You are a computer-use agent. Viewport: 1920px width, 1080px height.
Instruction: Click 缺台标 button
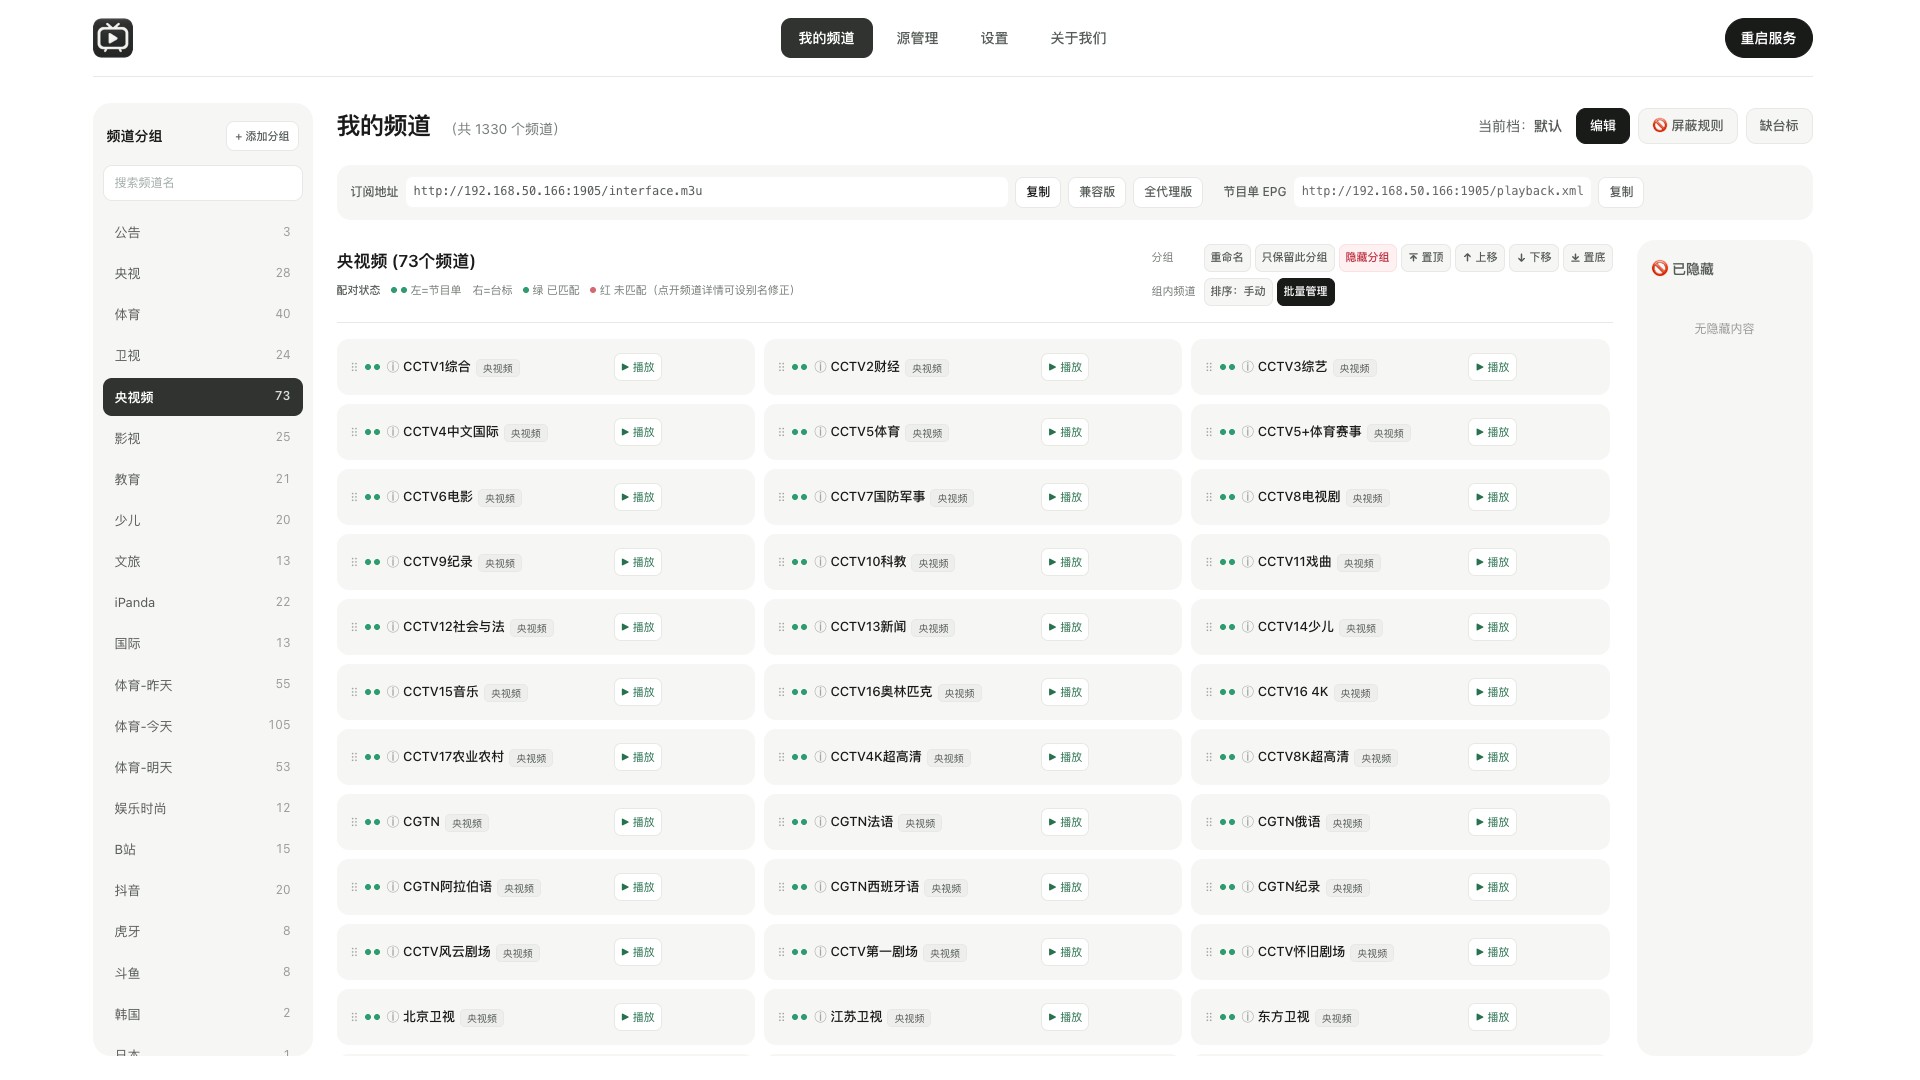click(1779, 126)
